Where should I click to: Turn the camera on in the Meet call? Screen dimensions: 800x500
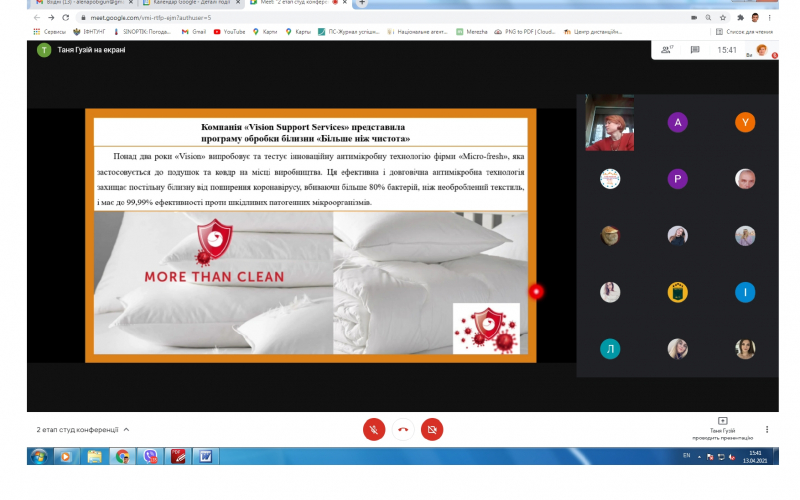432,430
